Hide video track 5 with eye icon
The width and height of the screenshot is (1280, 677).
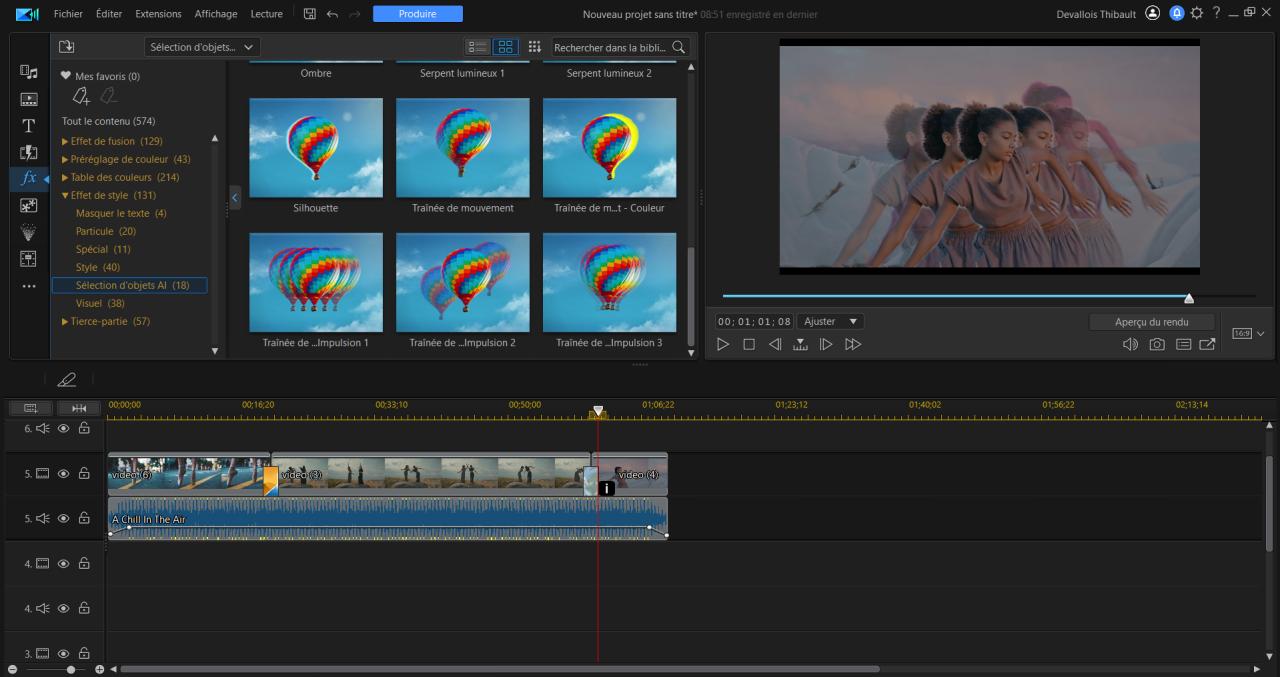[x=63, y=474]
